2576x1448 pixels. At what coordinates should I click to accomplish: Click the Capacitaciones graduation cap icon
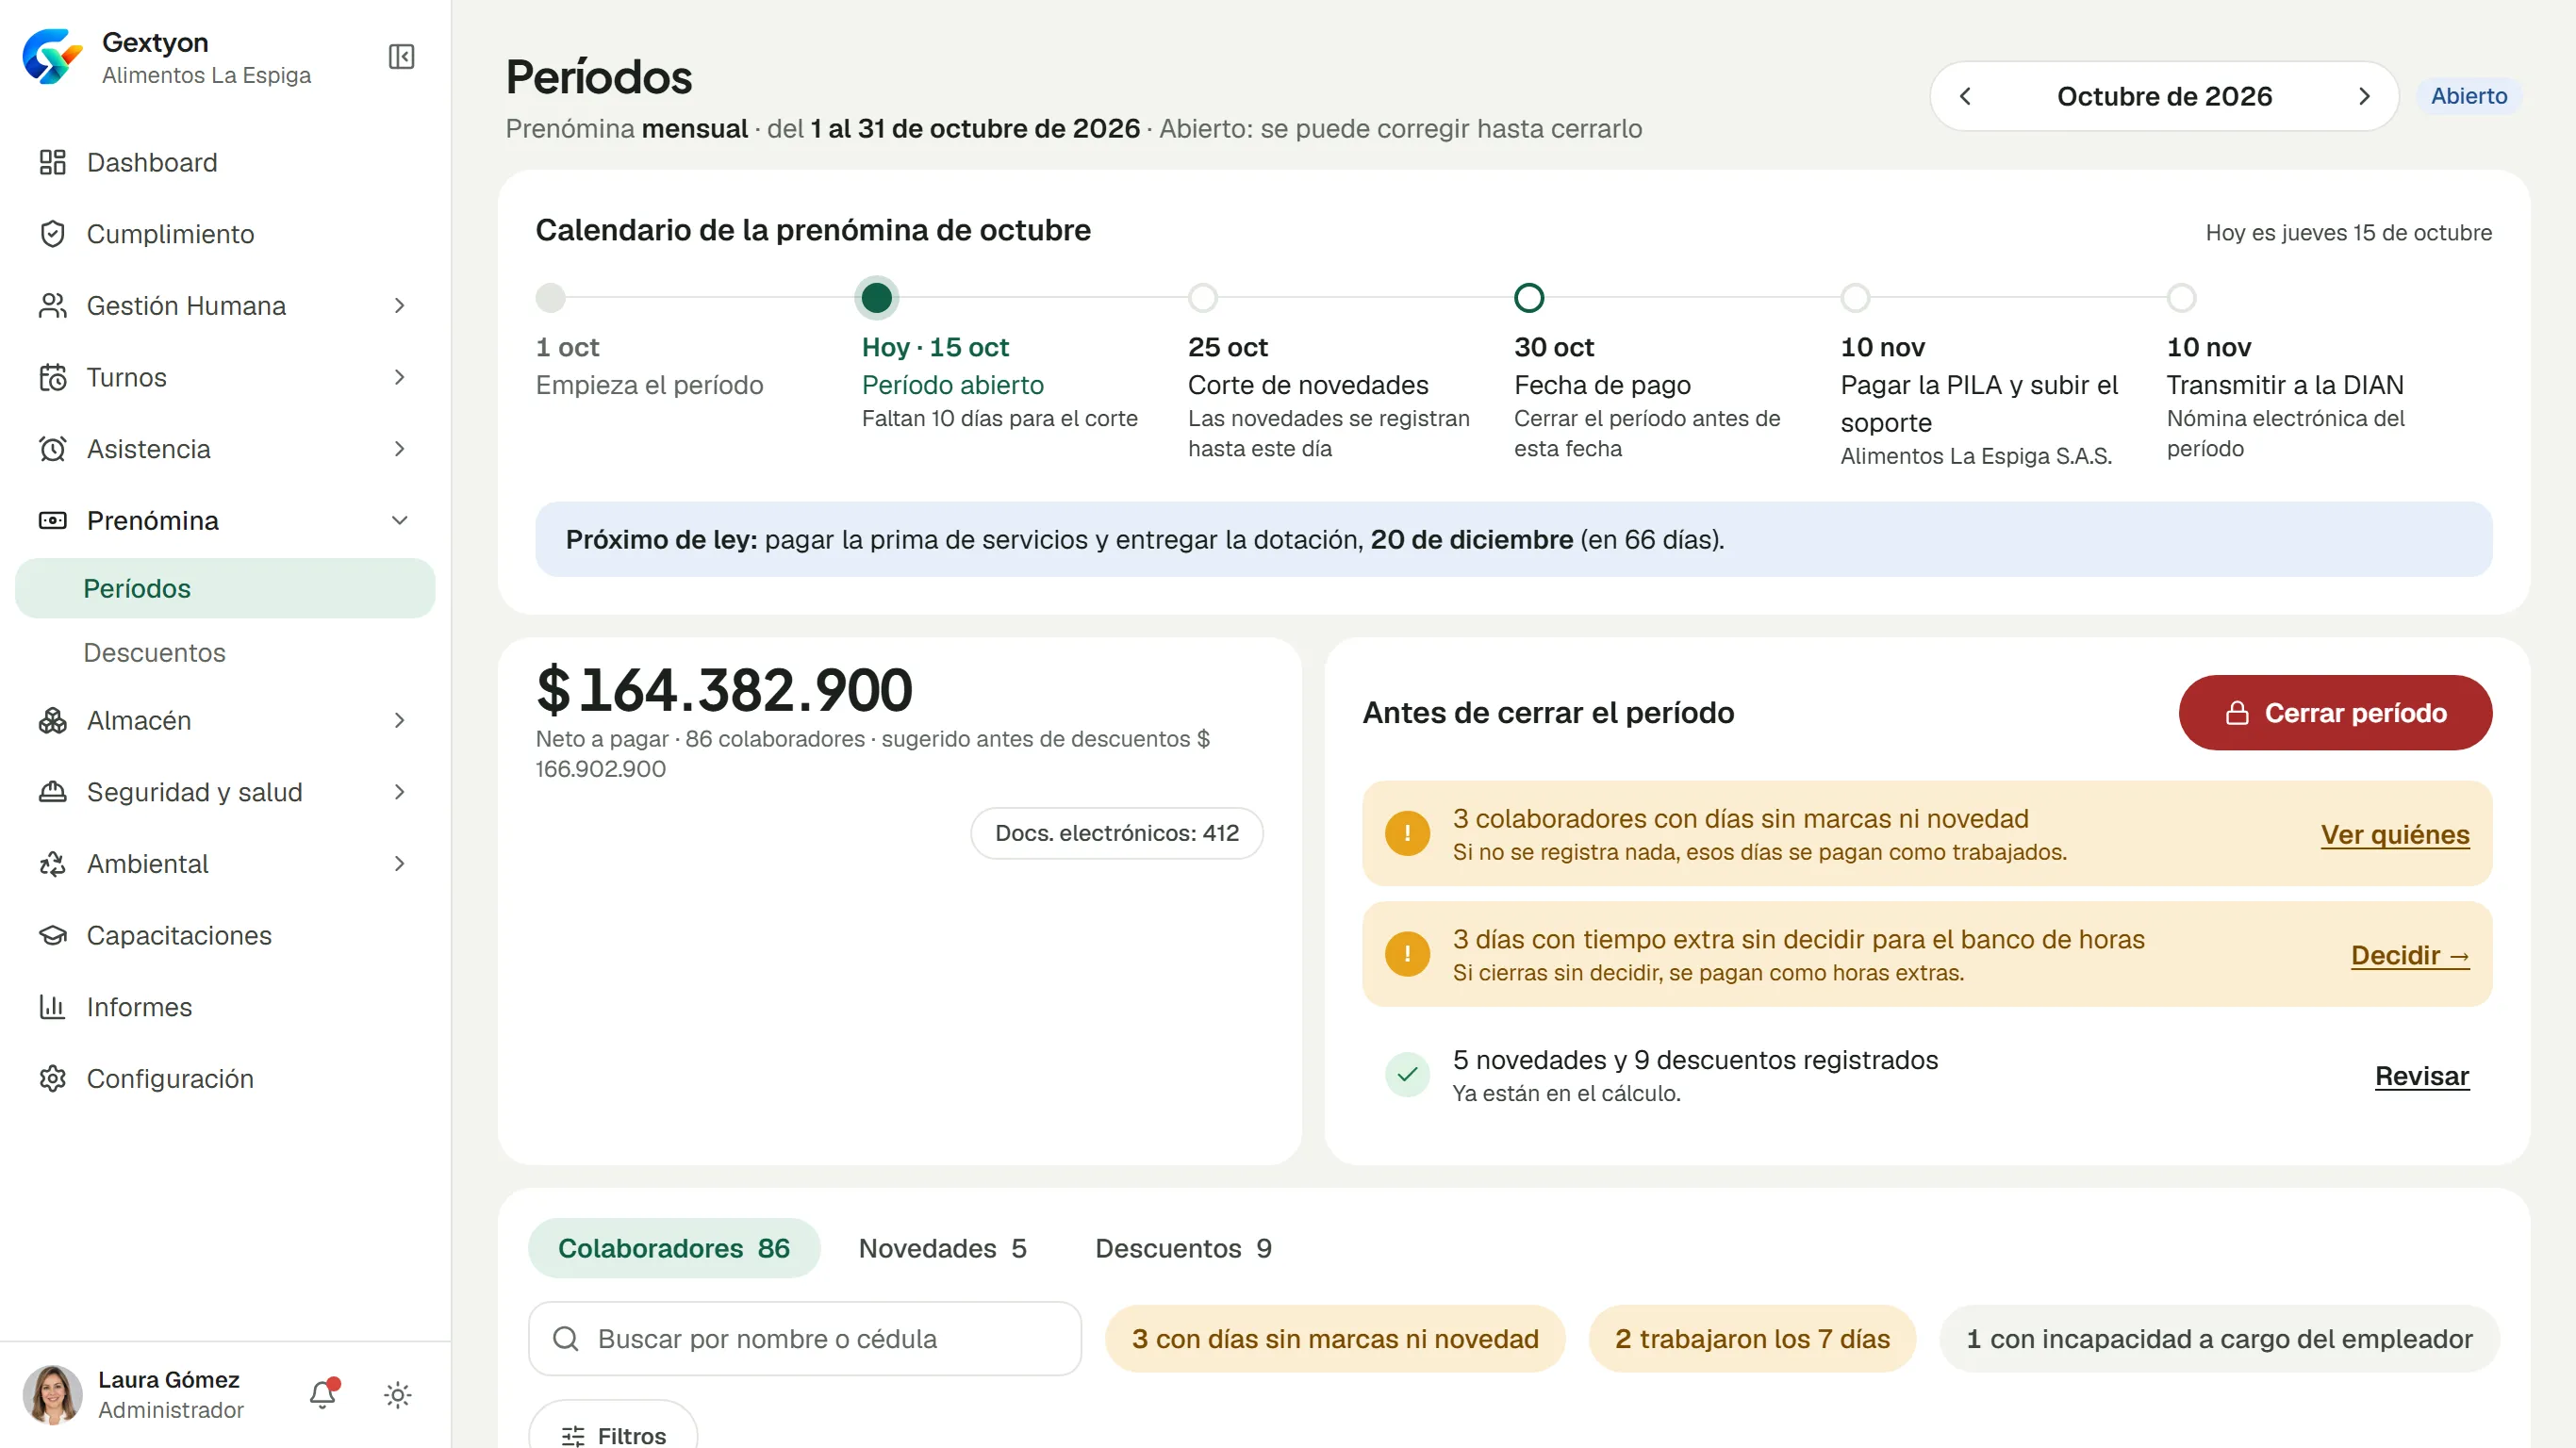pyautogui.click(x=53, y=935)
